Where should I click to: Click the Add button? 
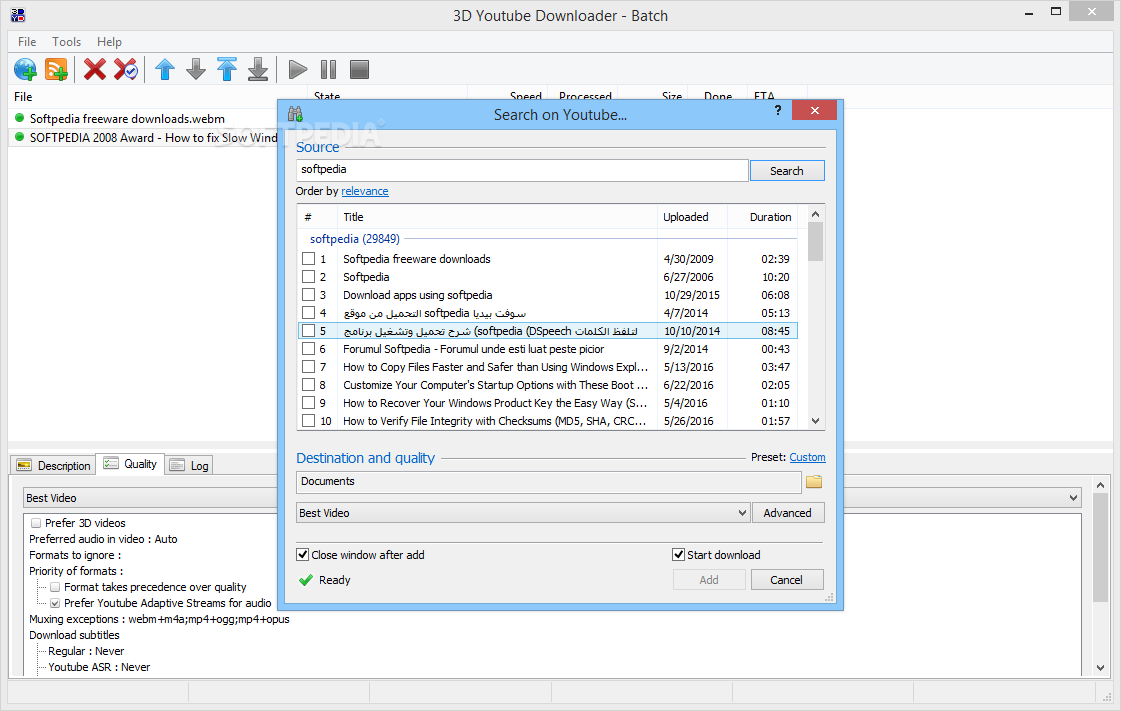click(x=709, y=580)
